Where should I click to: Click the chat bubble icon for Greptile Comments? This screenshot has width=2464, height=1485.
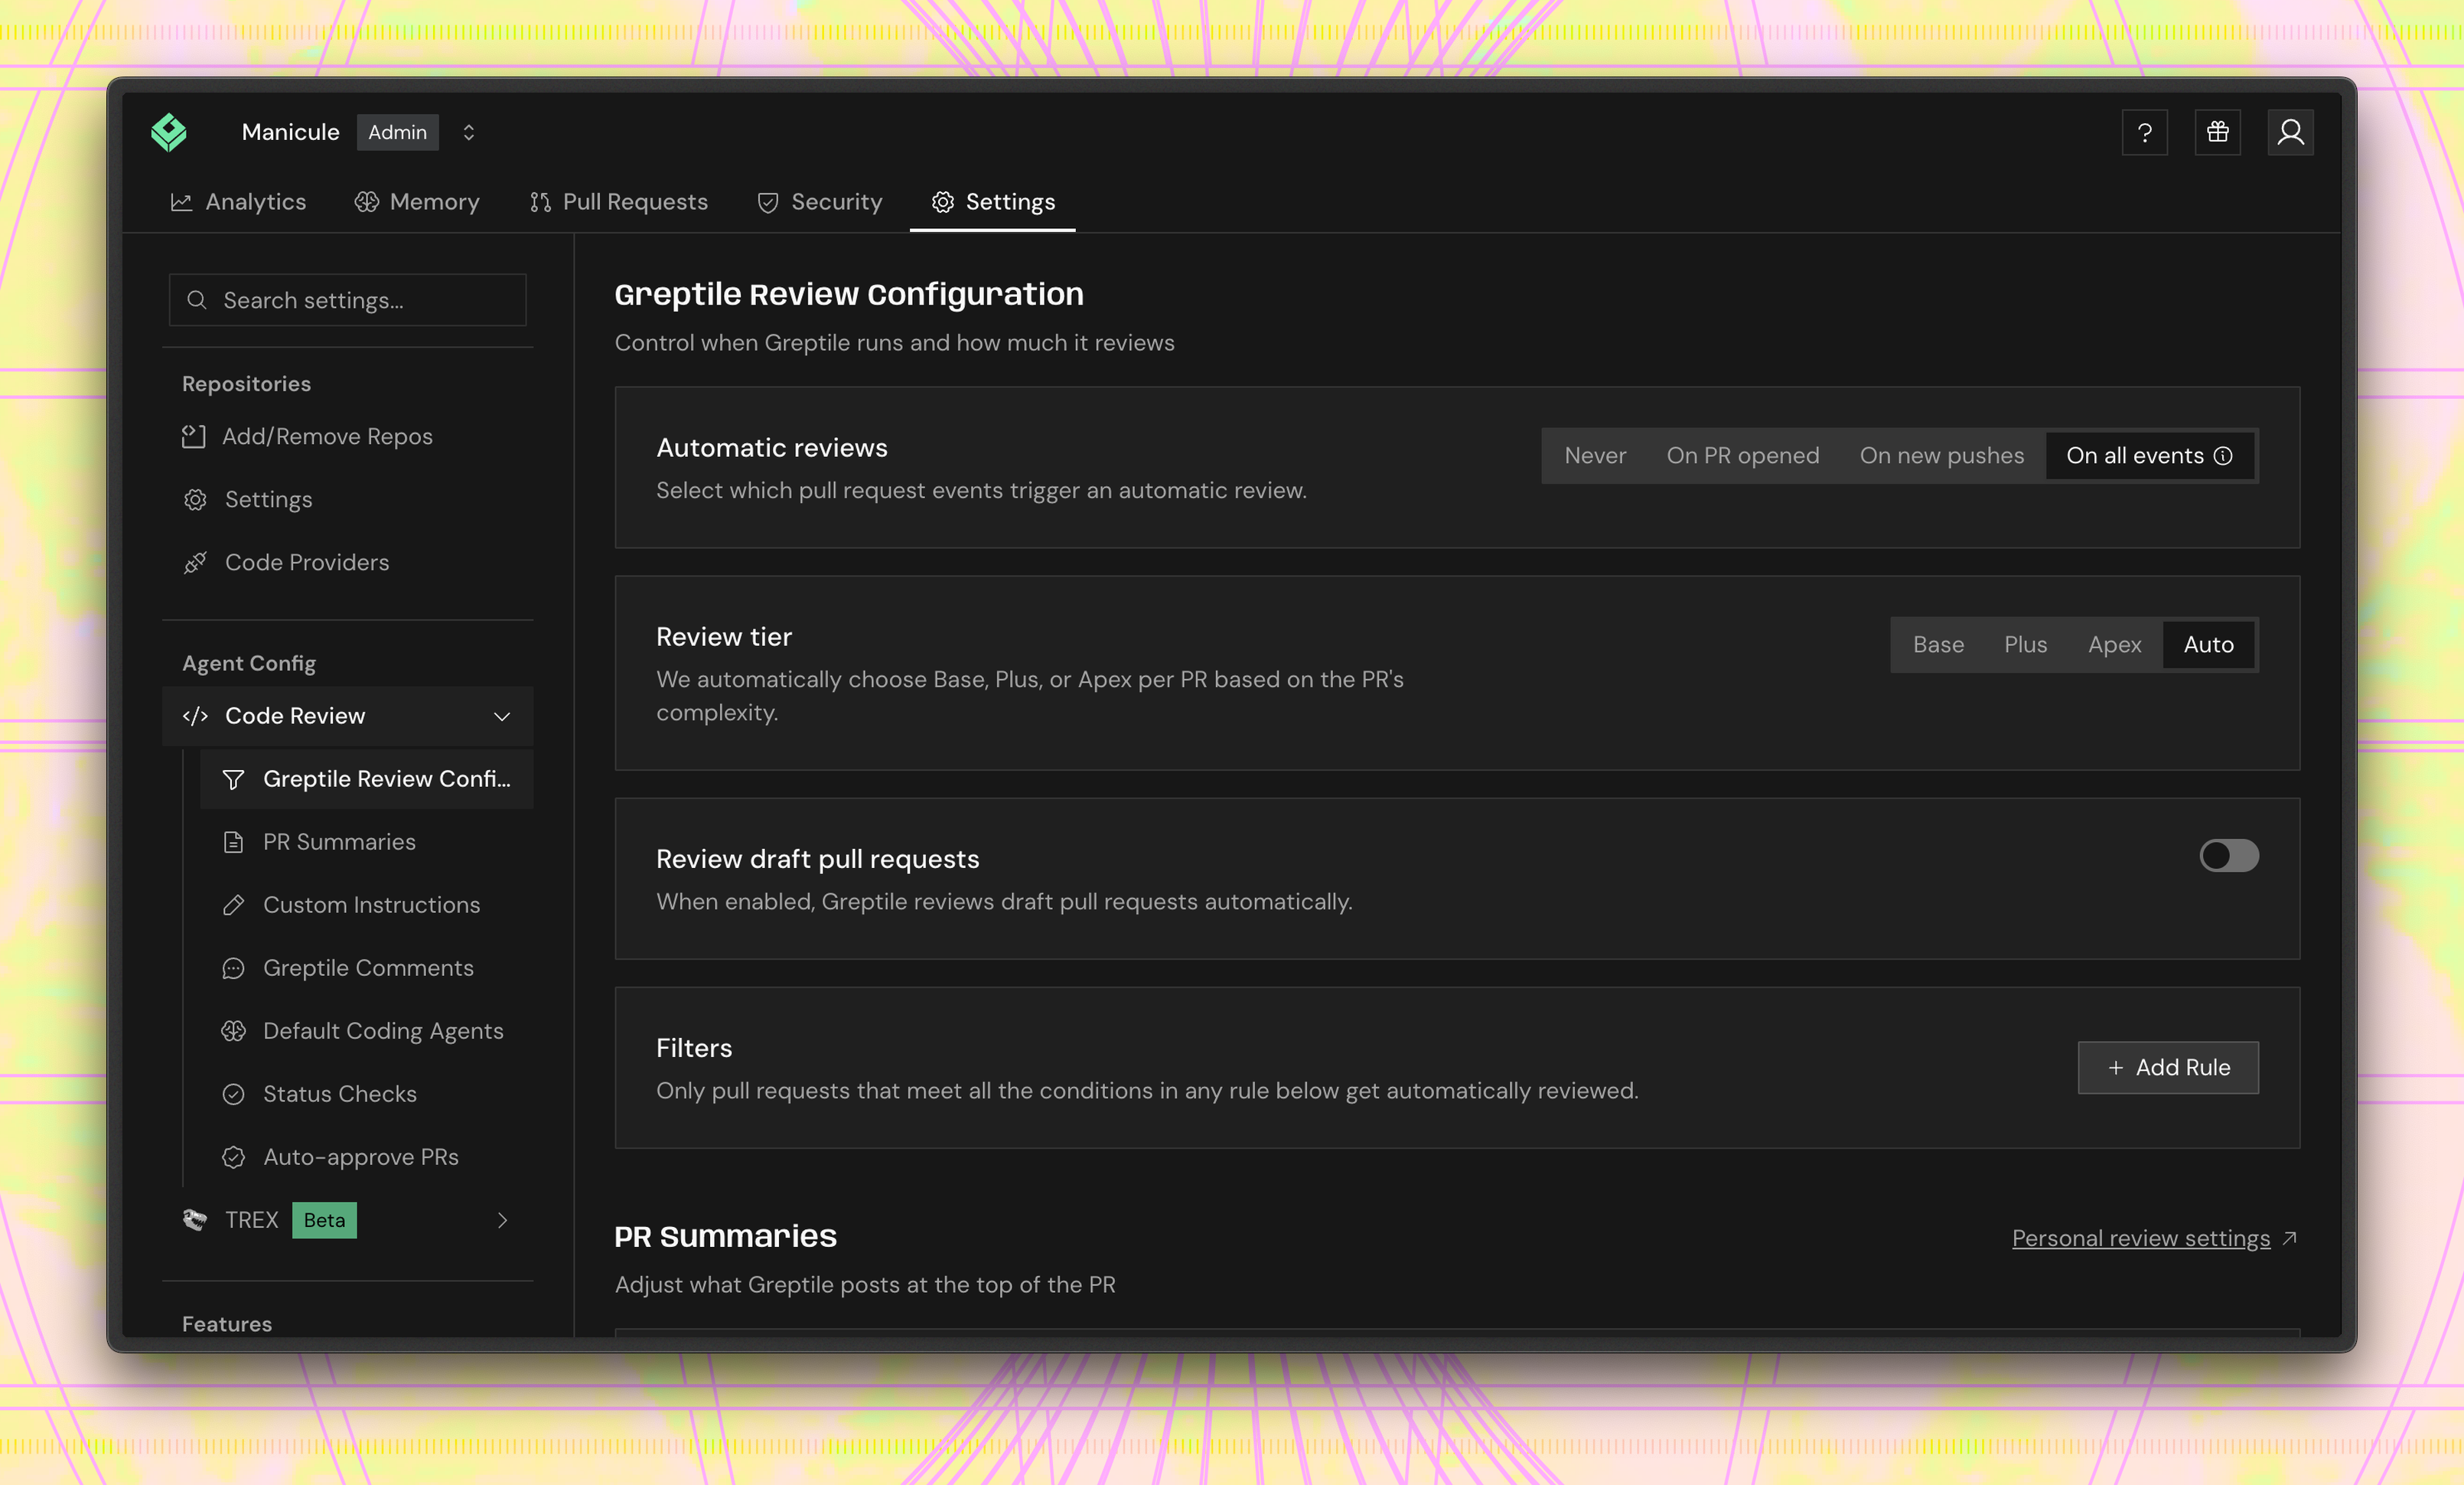[233, 968]
